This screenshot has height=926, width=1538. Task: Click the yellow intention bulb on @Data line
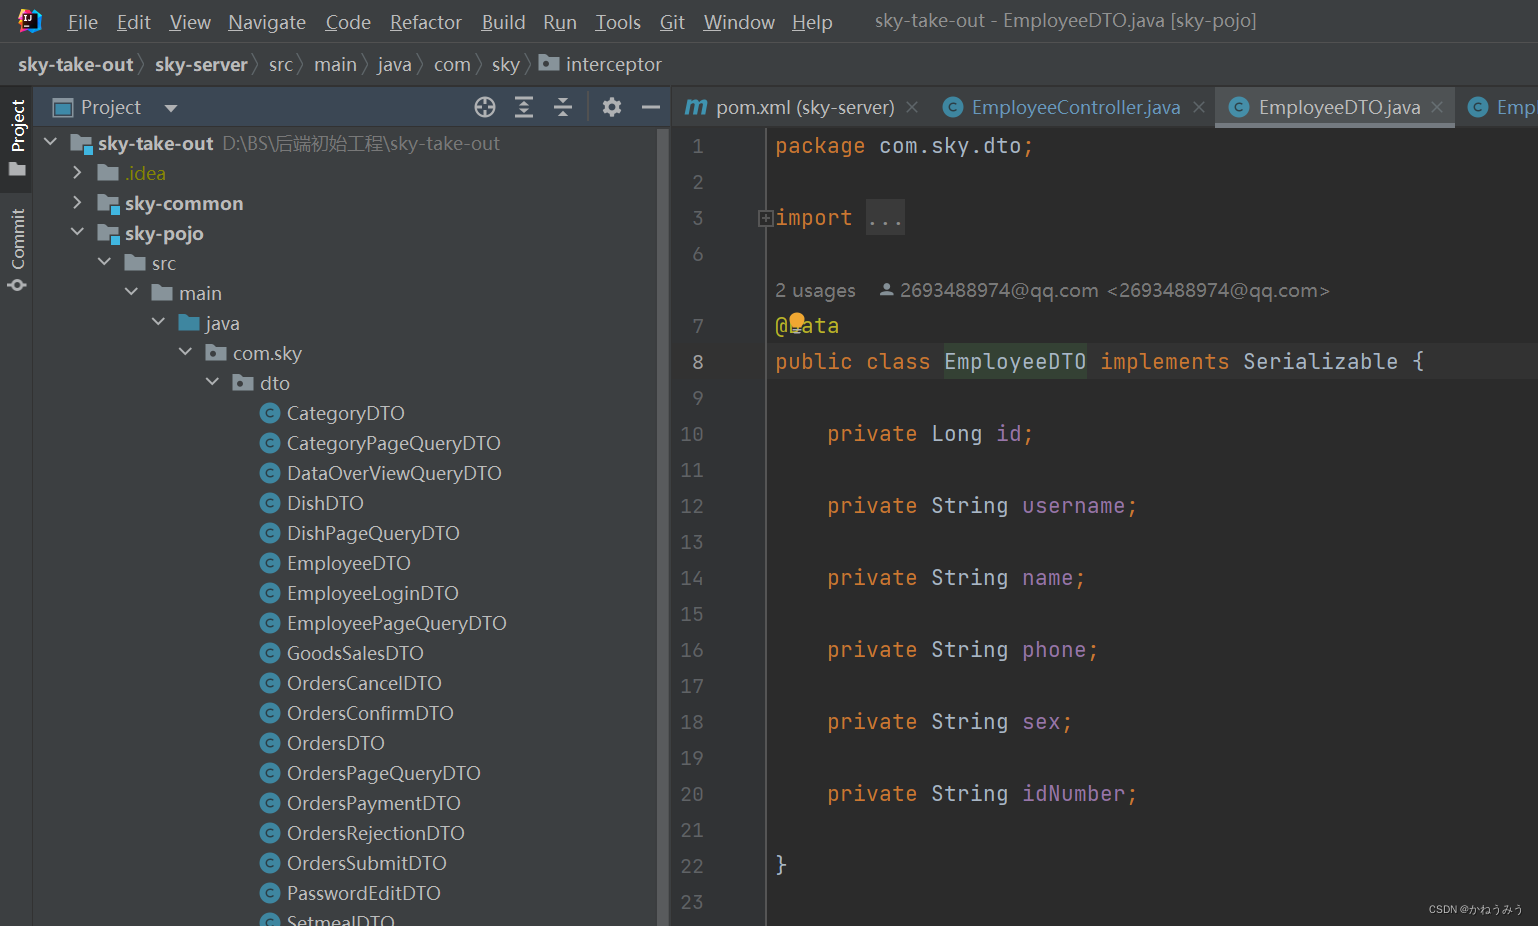pos(796,318)
